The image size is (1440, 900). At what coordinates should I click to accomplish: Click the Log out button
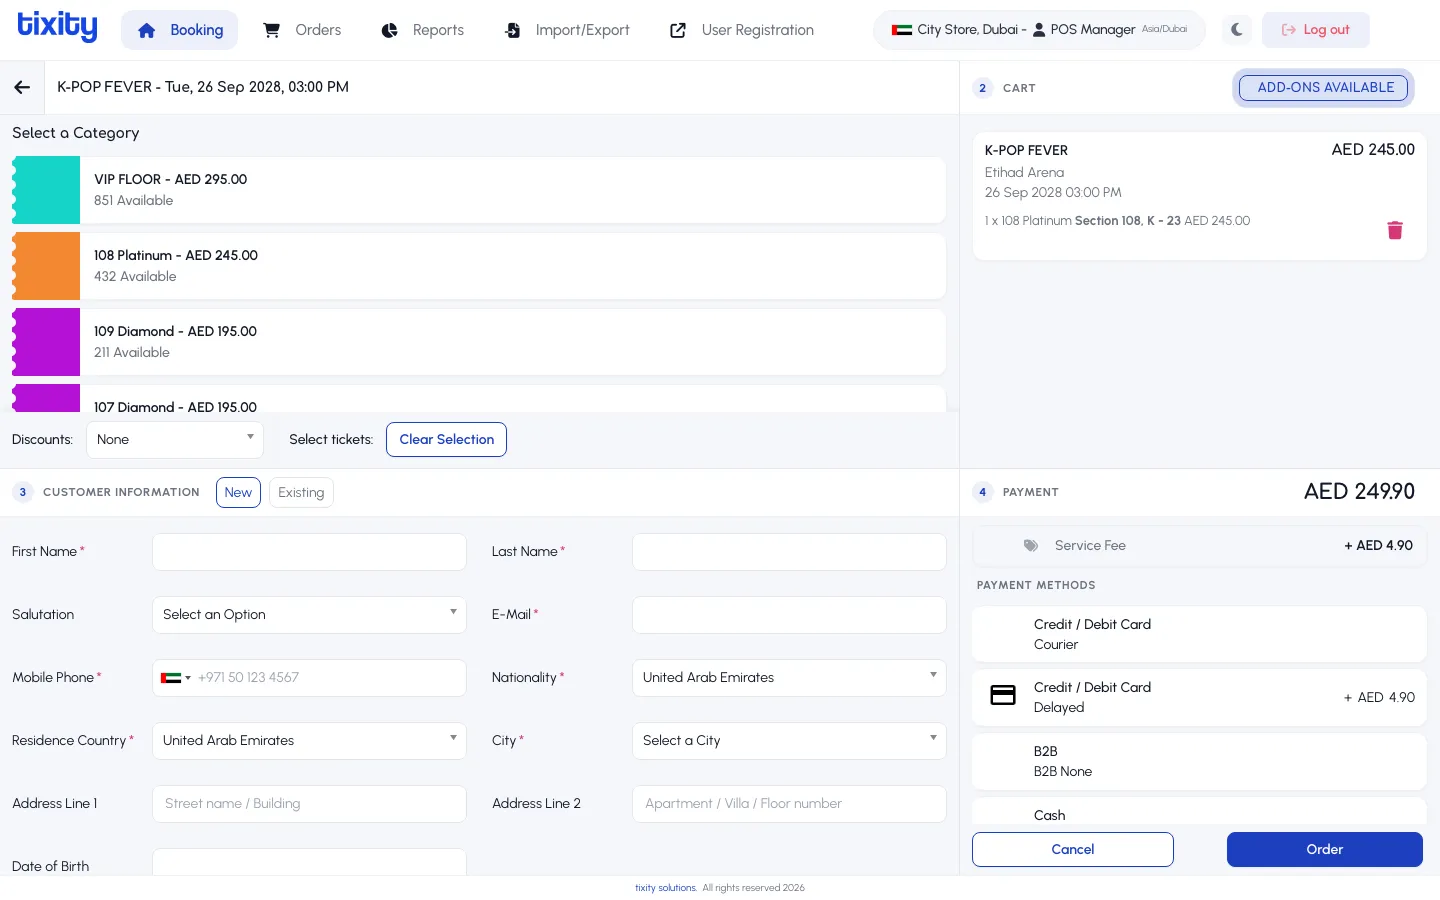click(1316, 30)
